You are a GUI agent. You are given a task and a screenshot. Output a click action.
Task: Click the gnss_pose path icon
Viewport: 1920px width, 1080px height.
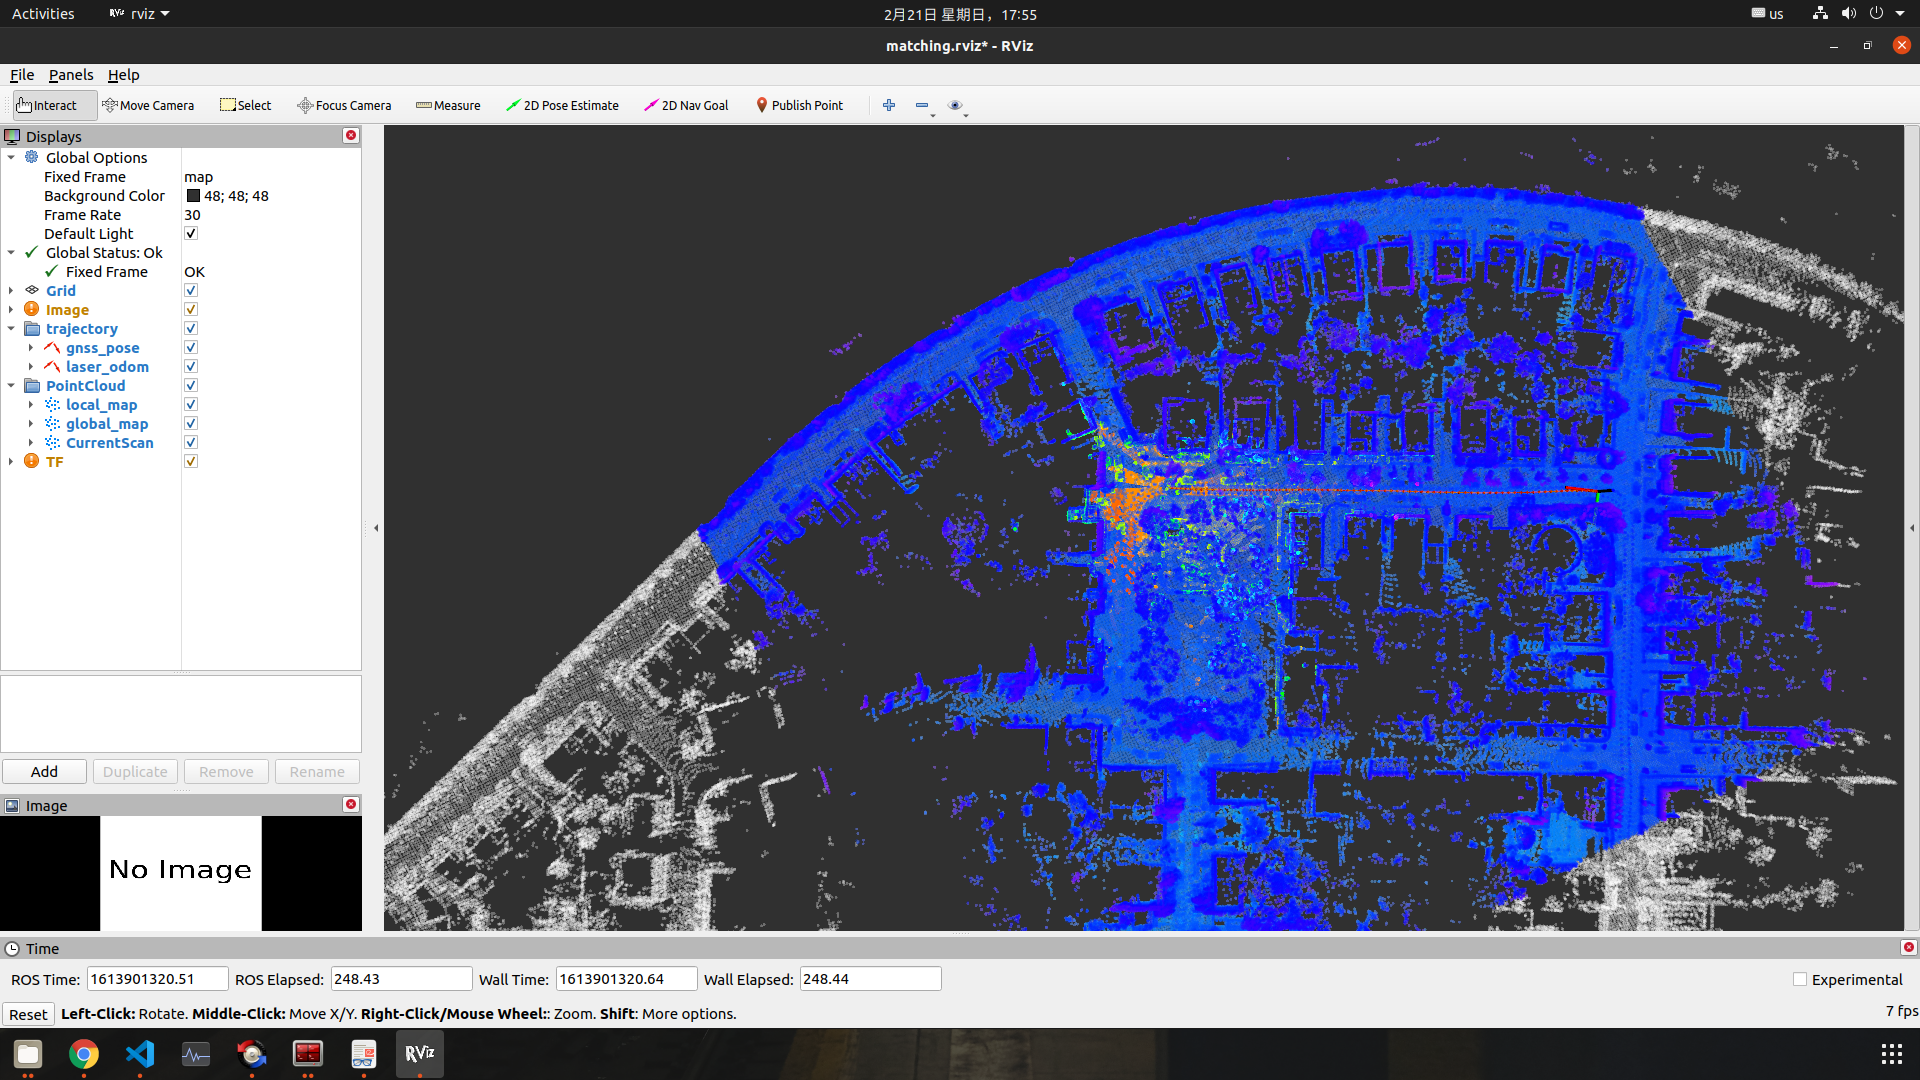[x=52, y=347]
